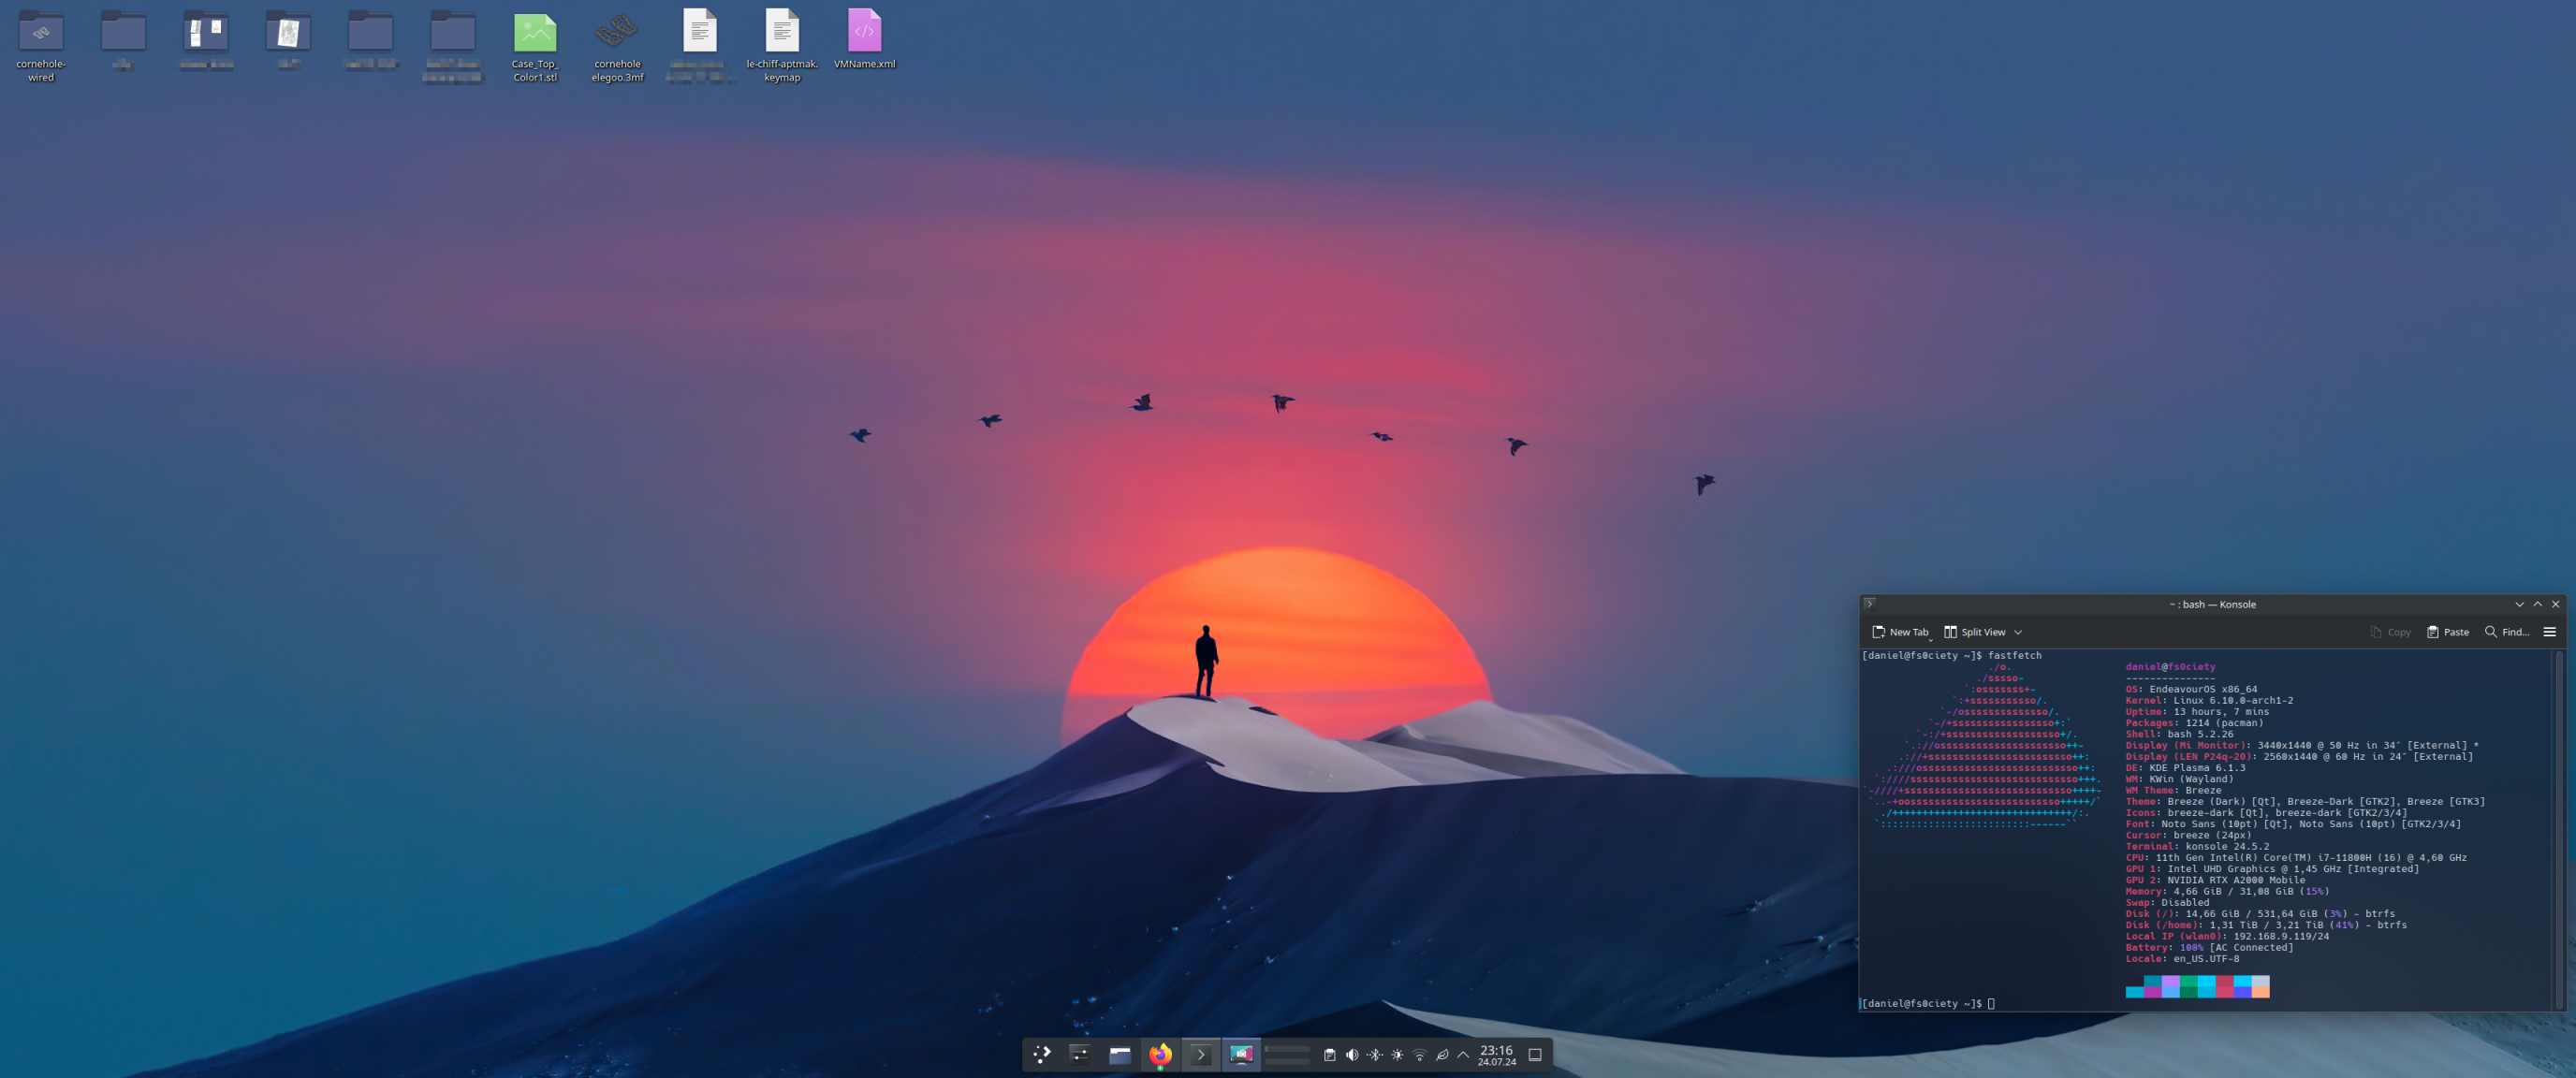Image resolution: width=2576 pixels, height=1078 pixels.
Task: Click New Tab in Konsole toolbar
Action: 1899,632
